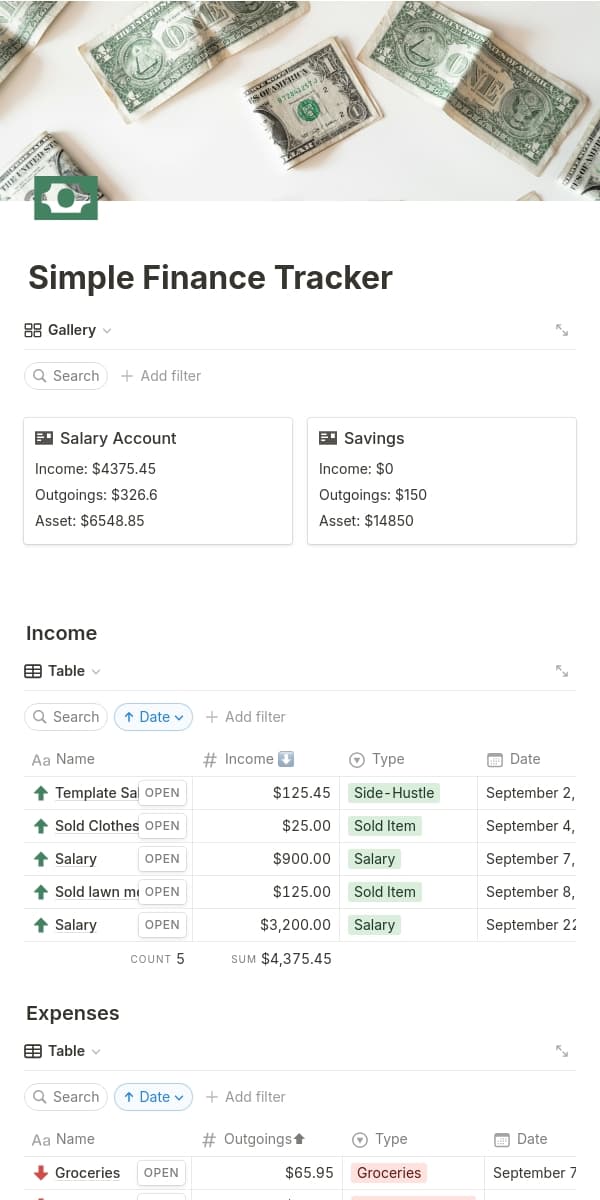This screenshot has height=1200, width=600.
Task: Open the Expenses Table view dropdown
Action: (x=62, y=1051)
